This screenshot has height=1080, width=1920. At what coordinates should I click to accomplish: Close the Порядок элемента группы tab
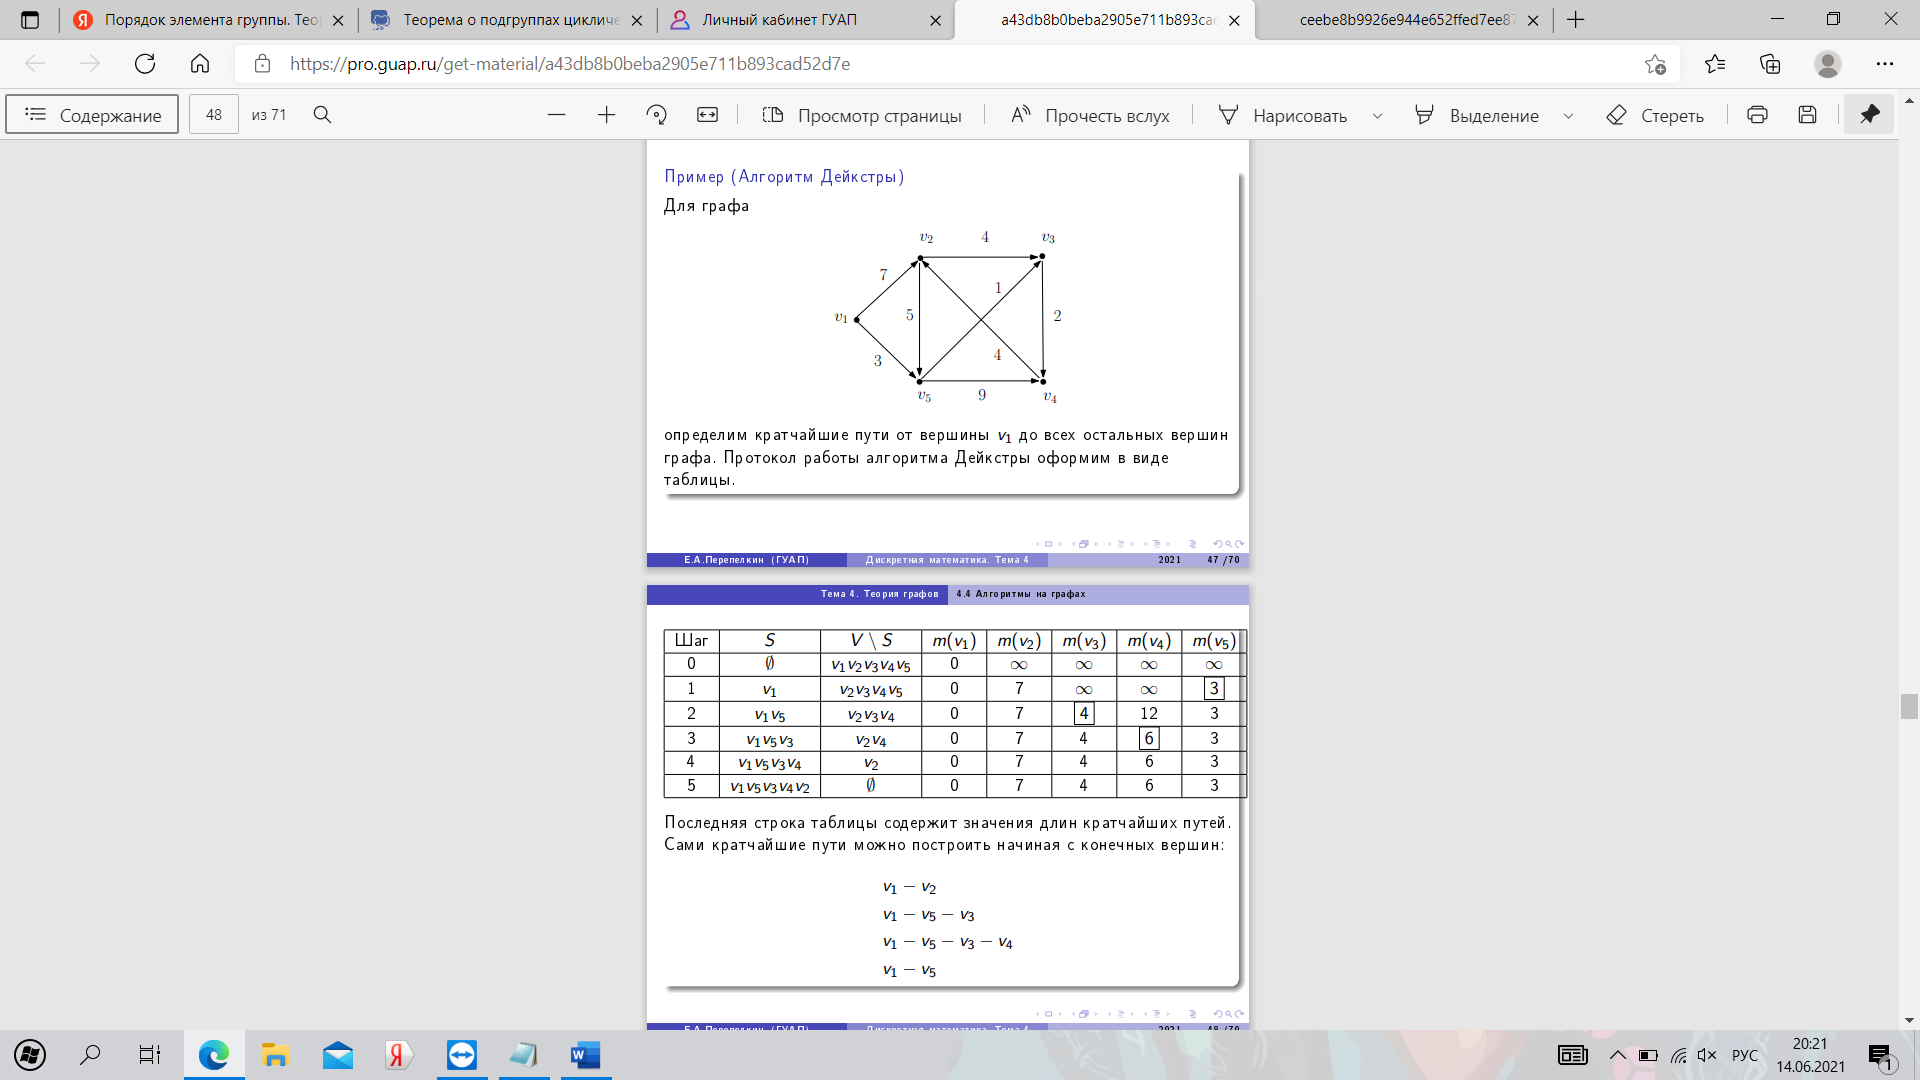(x=338, y=20)
